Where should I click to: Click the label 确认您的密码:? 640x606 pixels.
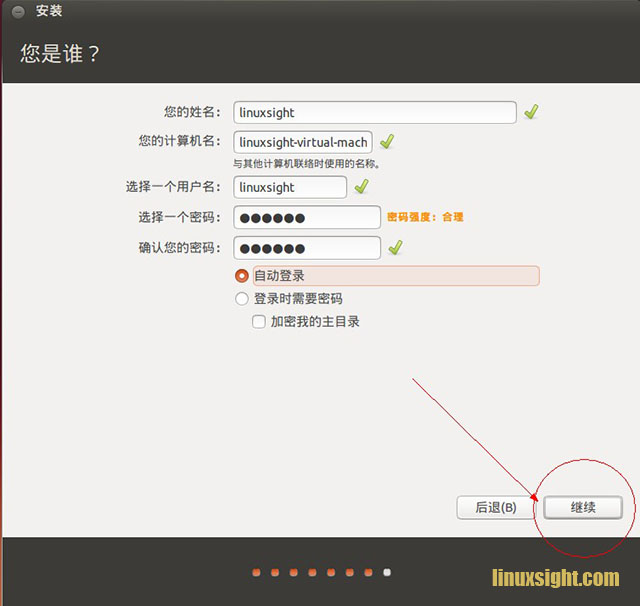point(180,248)
